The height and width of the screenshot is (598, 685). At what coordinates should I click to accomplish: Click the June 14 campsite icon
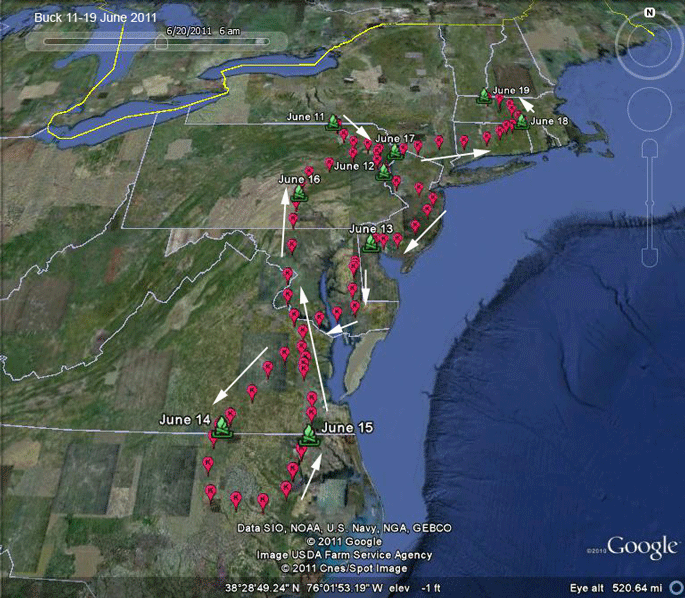[222, 427]
